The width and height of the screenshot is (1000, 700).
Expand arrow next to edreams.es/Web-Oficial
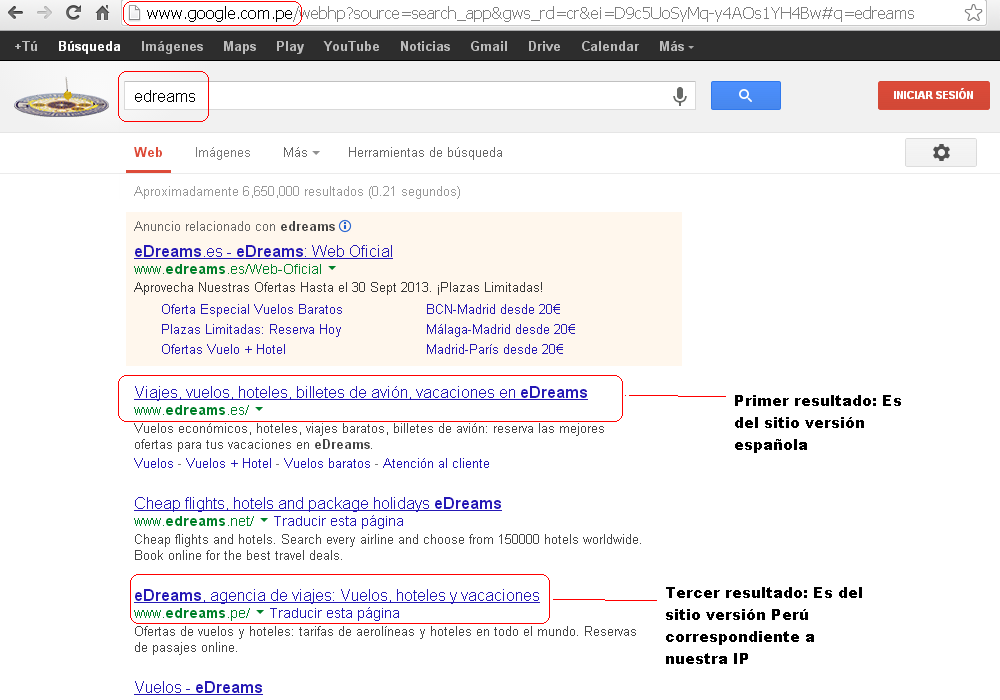332,268
